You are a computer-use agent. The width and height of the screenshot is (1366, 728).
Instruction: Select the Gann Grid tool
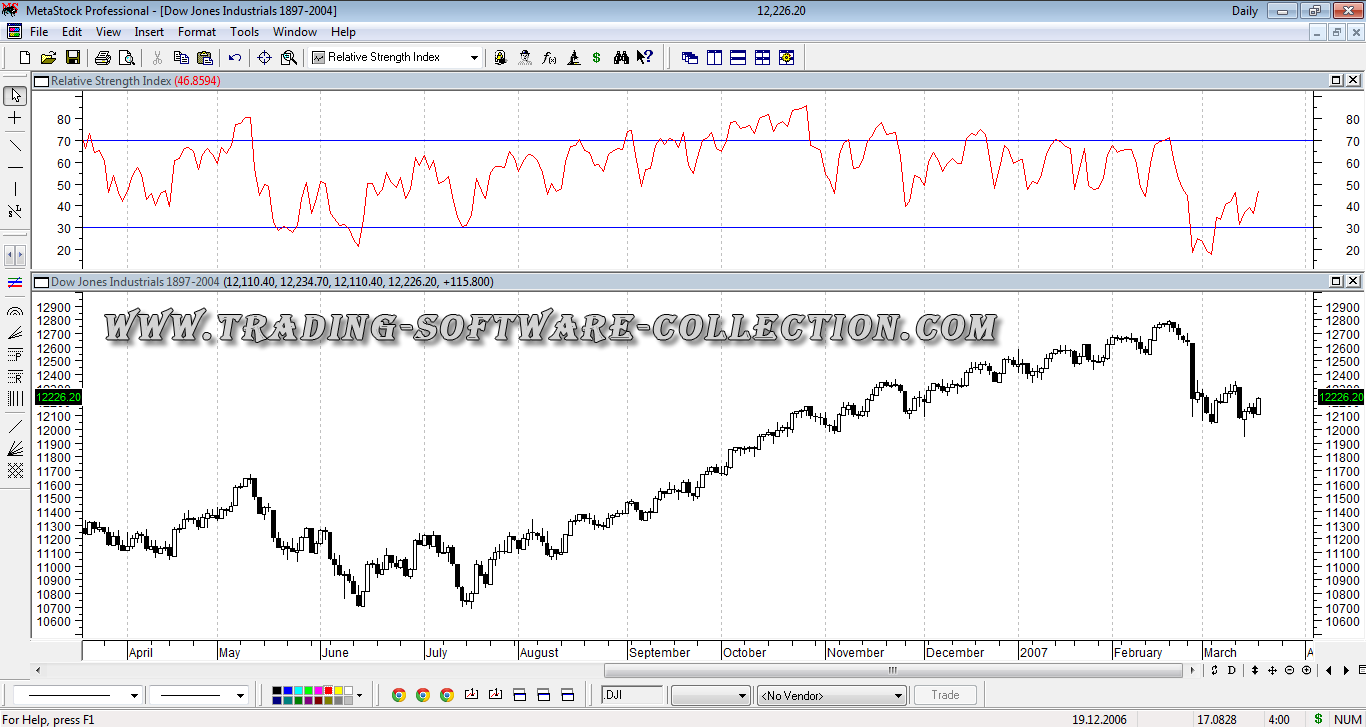15,470
